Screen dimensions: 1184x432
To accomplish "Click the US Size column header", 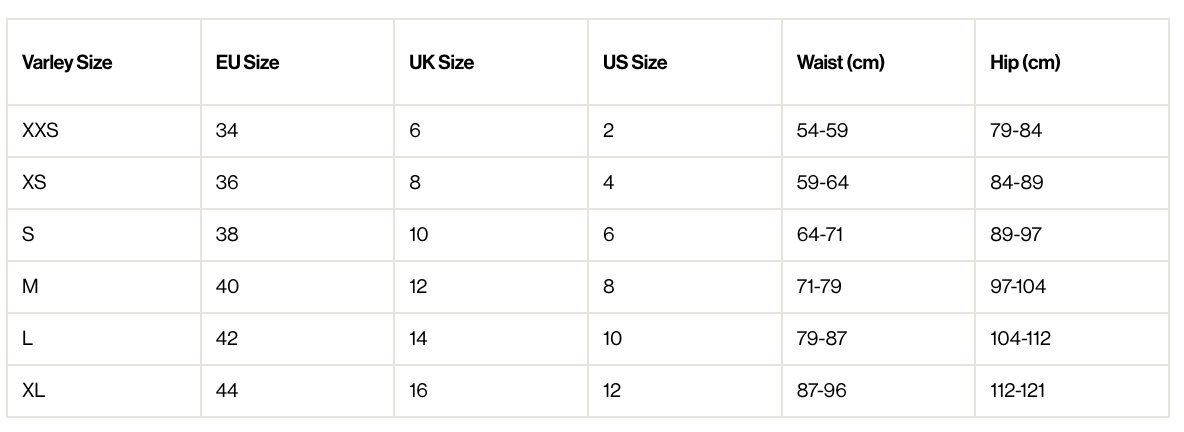I will click(635, 63).
